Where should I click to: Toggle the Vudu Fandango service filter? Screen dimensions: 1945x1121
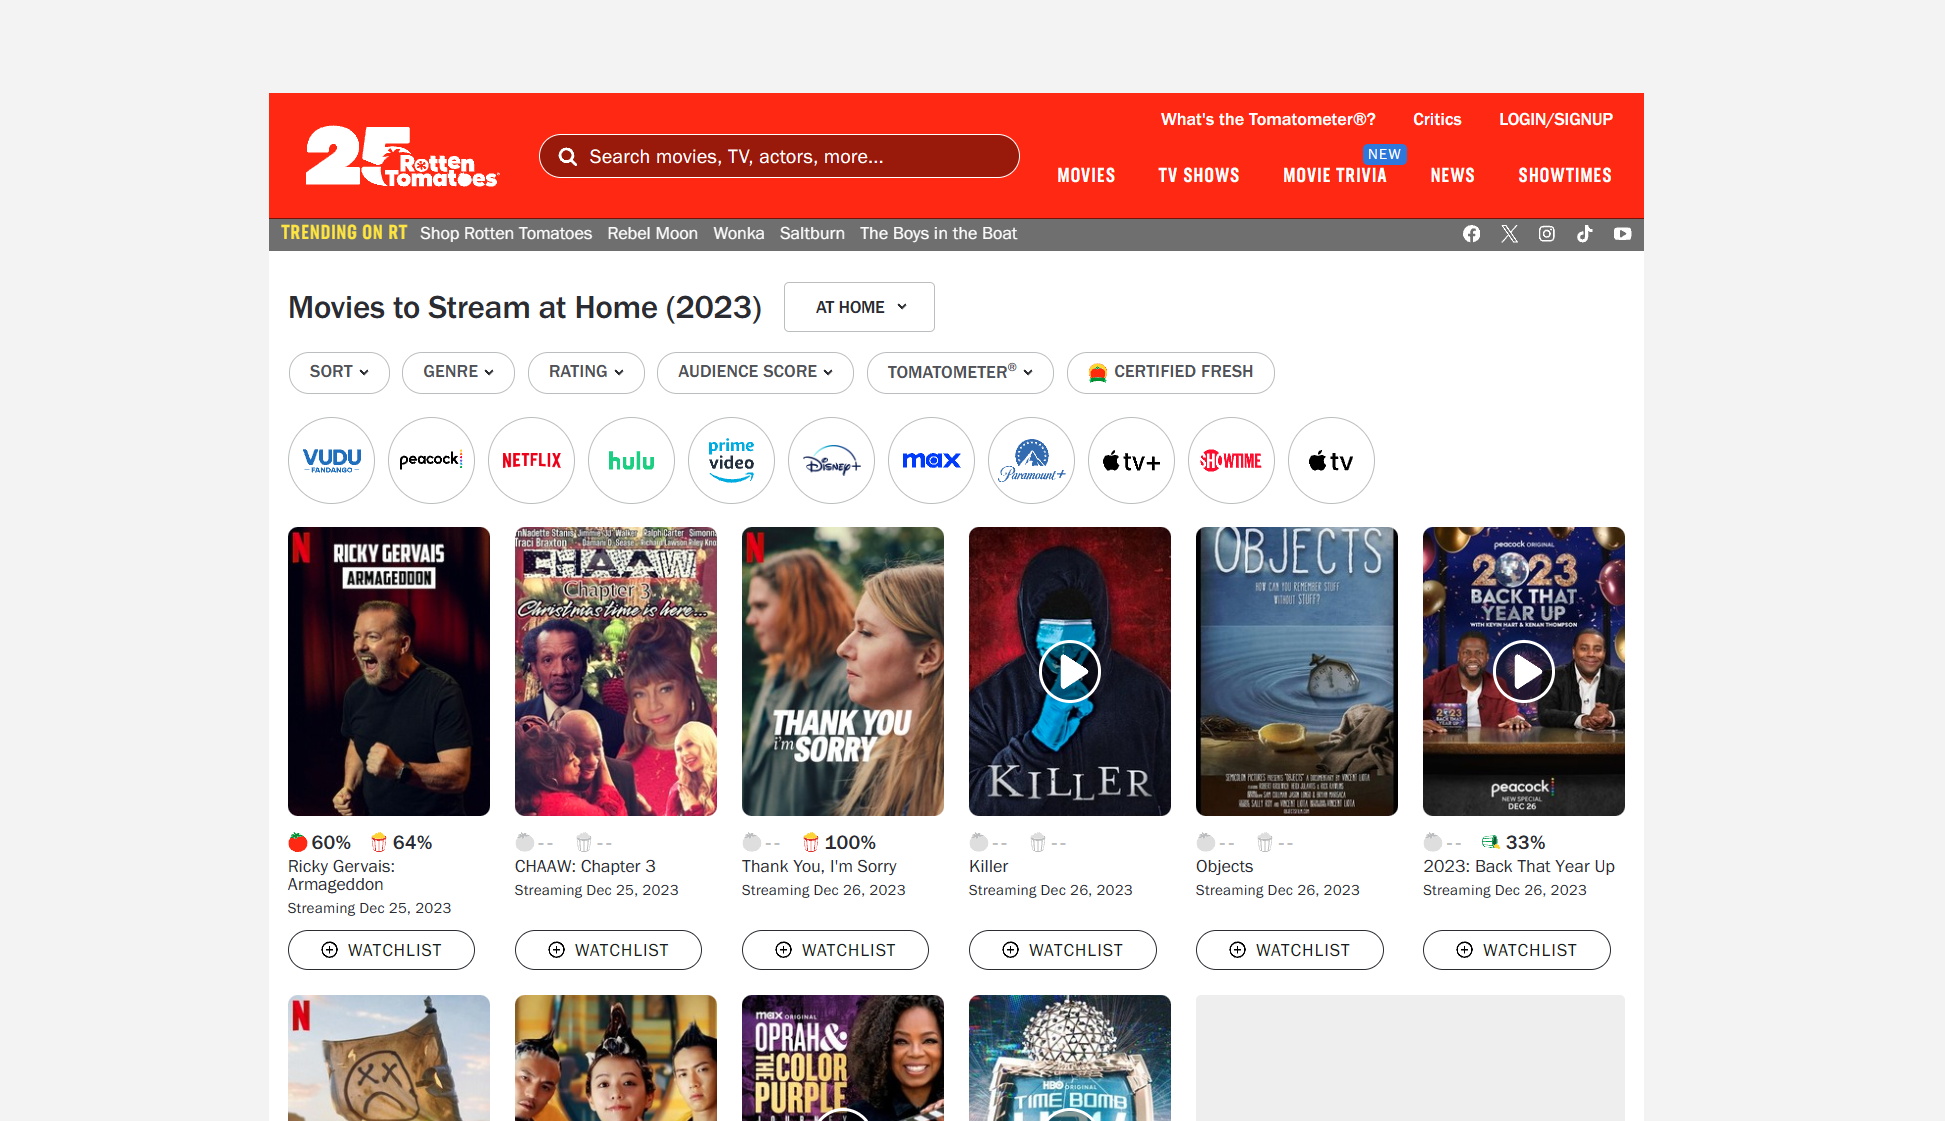click(331, 461)
